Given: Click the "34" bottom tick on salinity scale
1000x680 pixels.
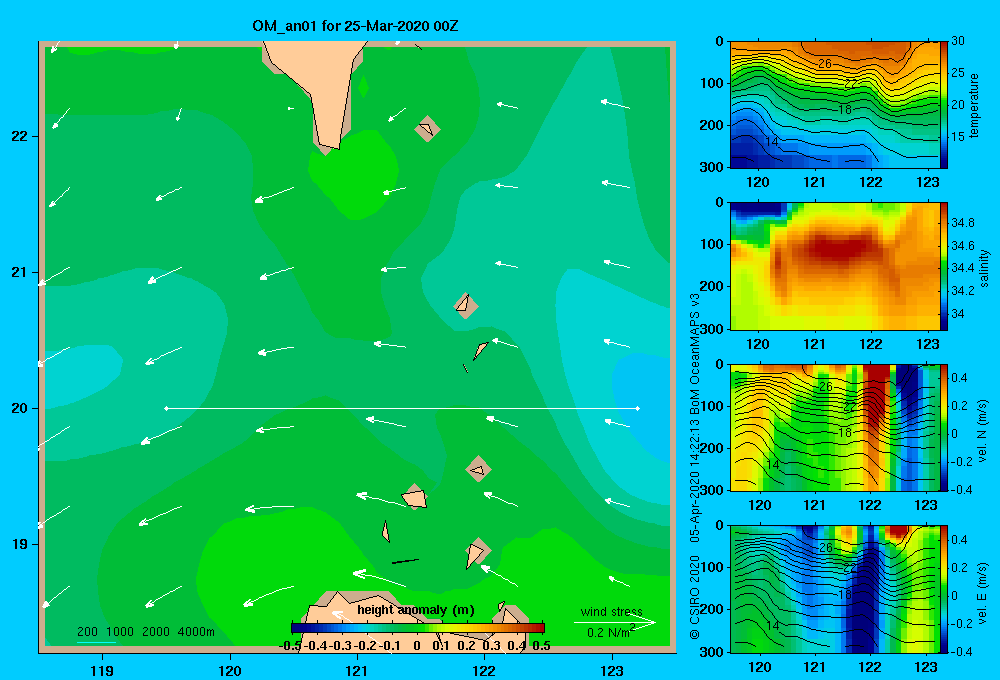Looking at the screenshot, I should pos(958,314).
